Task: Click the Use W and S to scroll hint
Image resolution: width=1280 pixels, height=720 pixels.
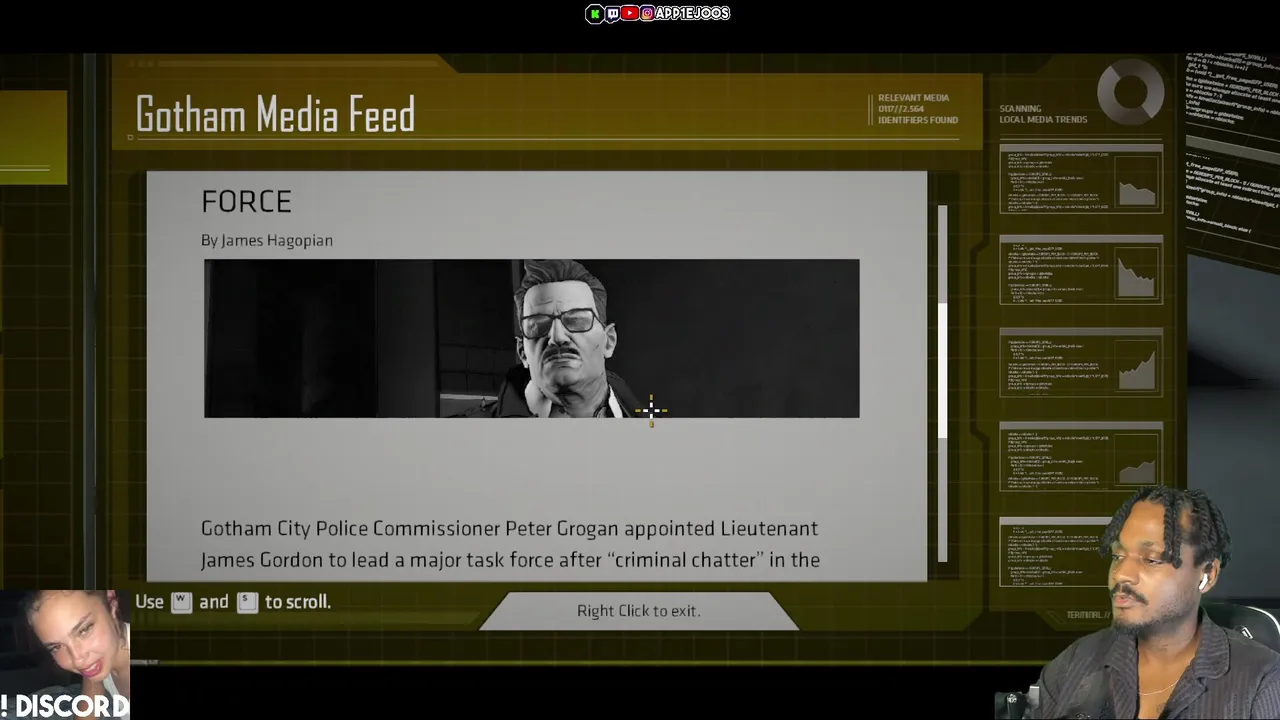Action: click(233, 602)
